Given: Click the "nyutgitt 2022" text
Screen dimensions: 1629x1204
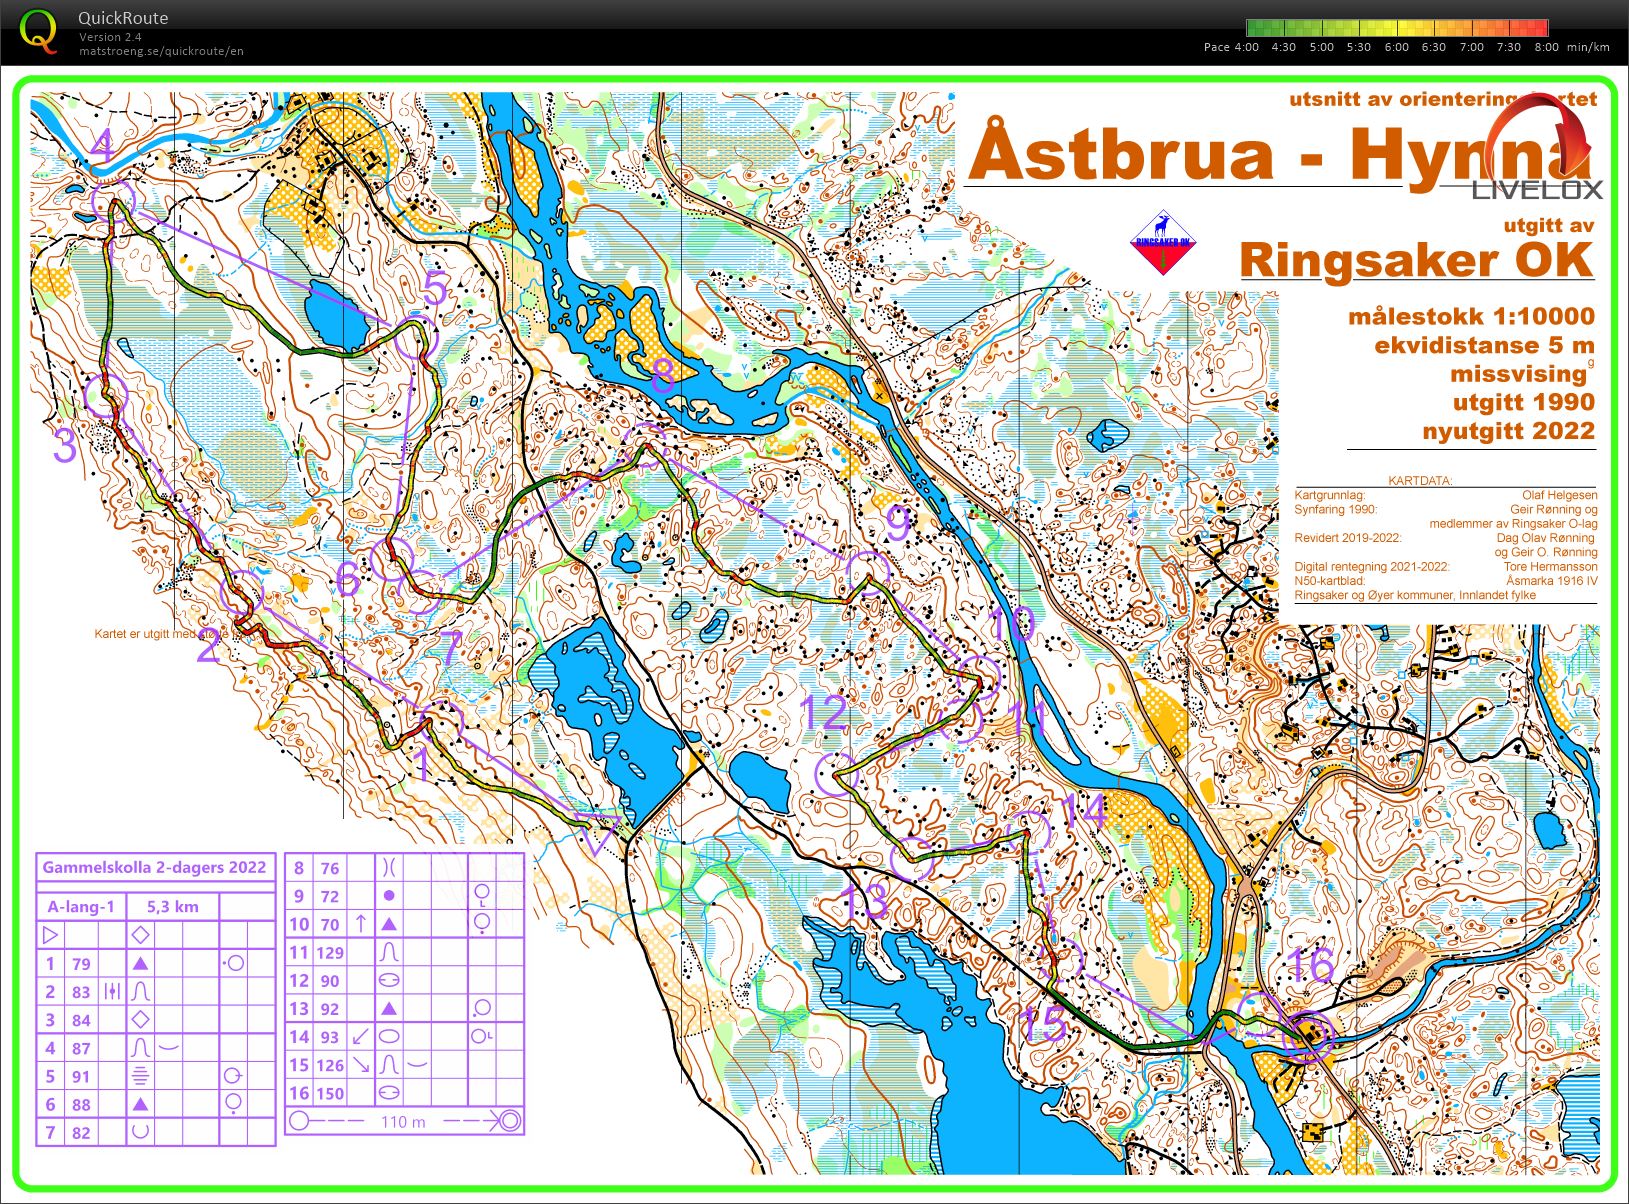Looking at the screenshot, I should pos(1509,431).
